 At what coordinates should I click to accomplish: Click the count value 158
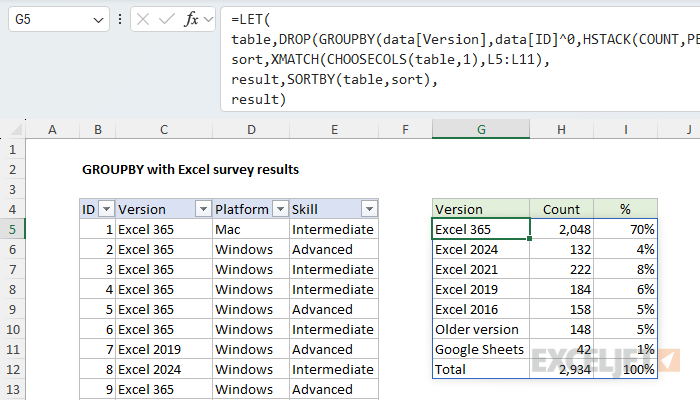[562, 309]
